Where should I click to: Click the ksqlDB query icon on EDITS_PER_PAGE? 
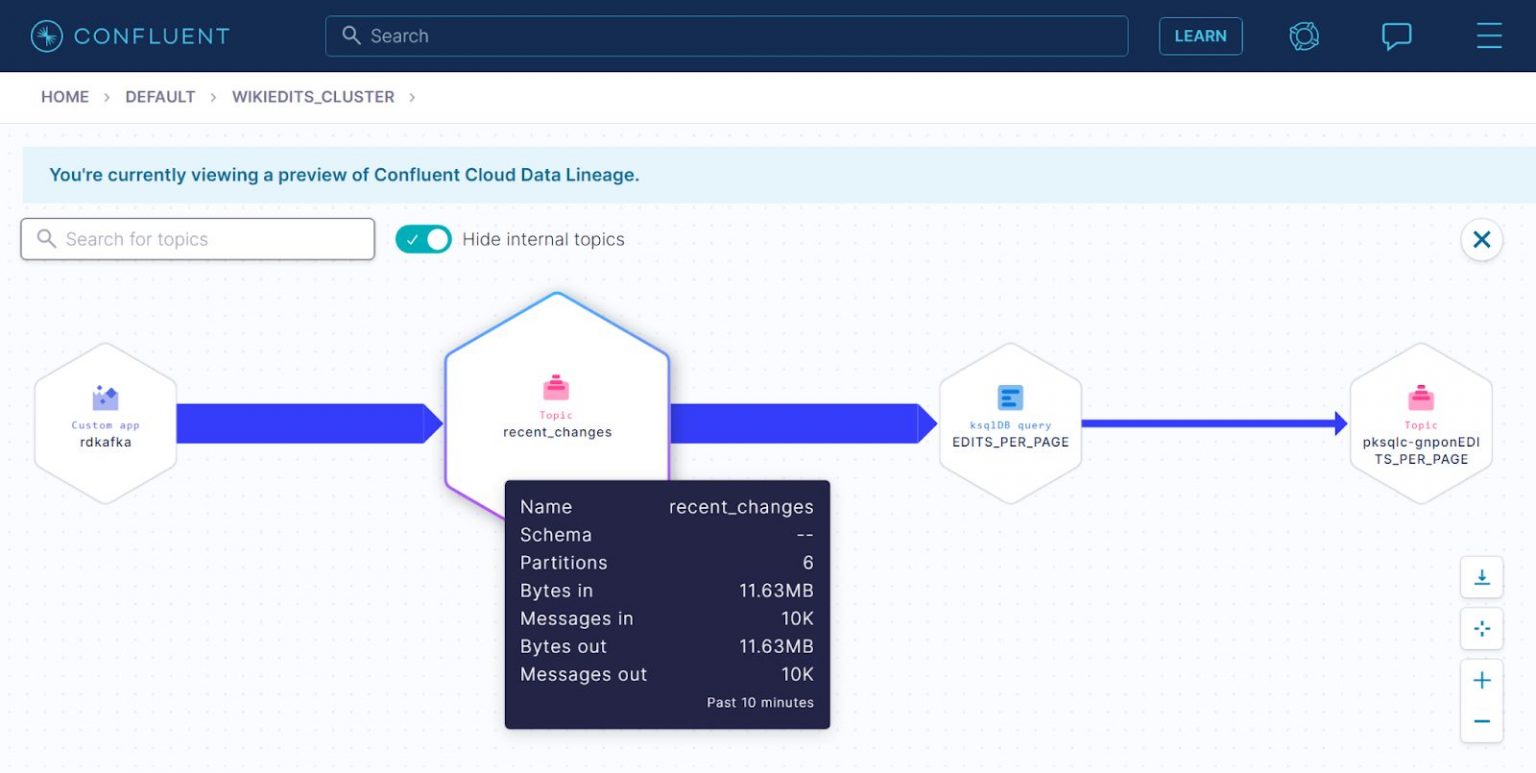pyautogui.click(x=1010, y=399)
